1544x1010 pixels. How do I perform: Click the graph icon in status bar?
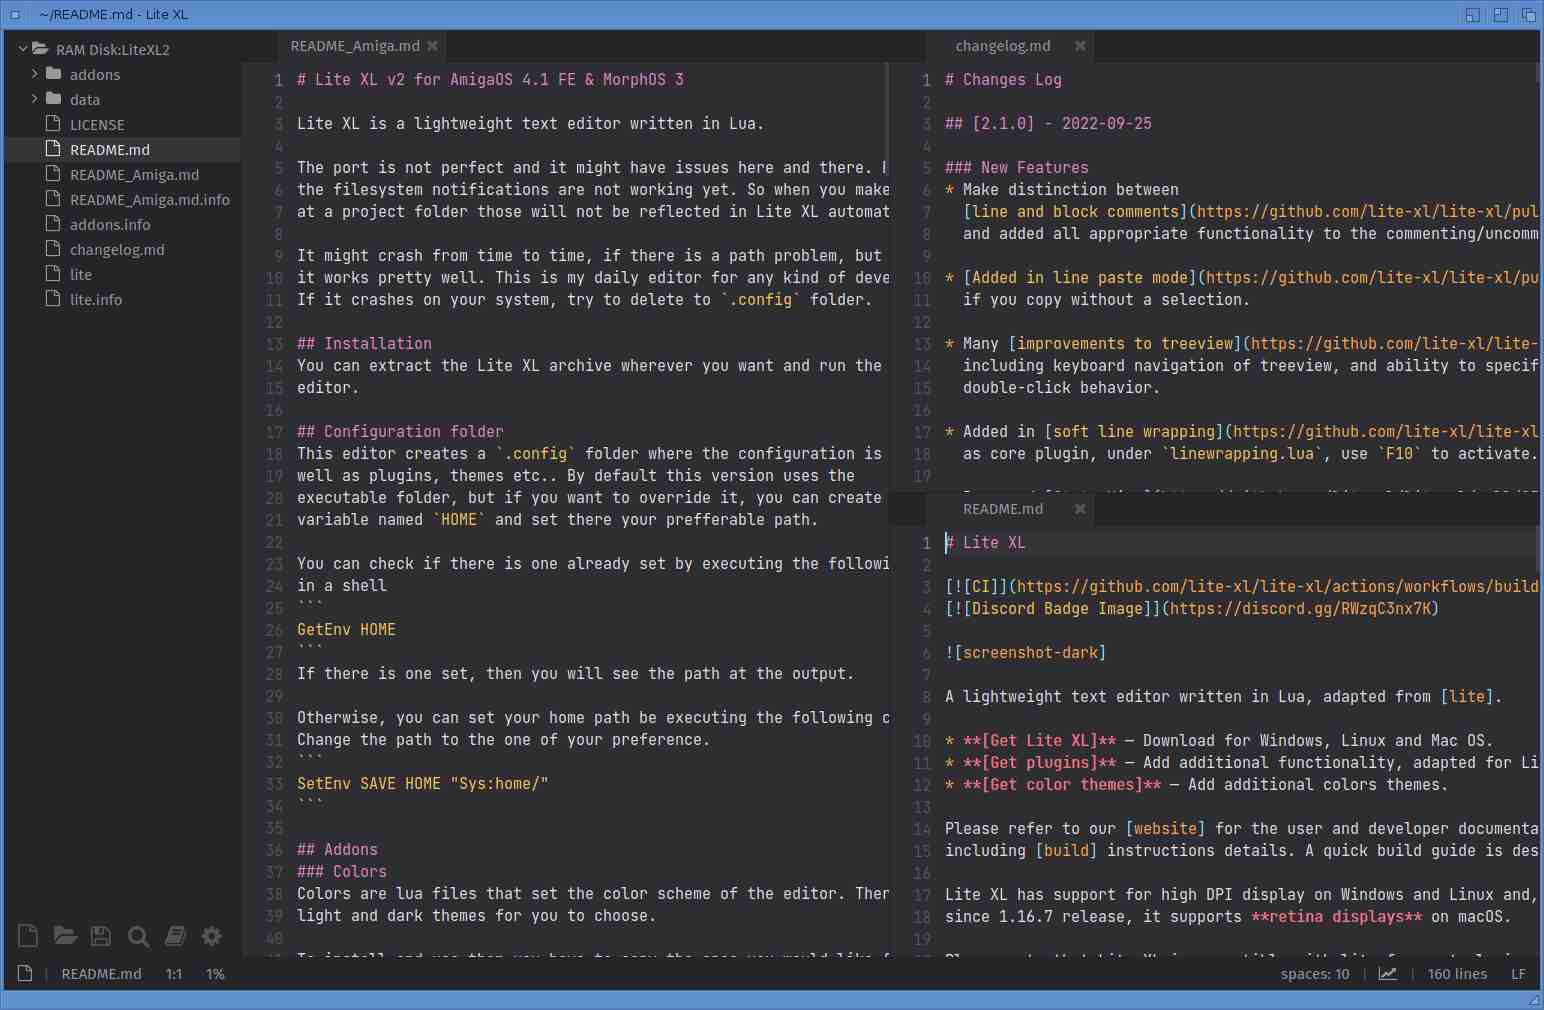coord(1387,974)
